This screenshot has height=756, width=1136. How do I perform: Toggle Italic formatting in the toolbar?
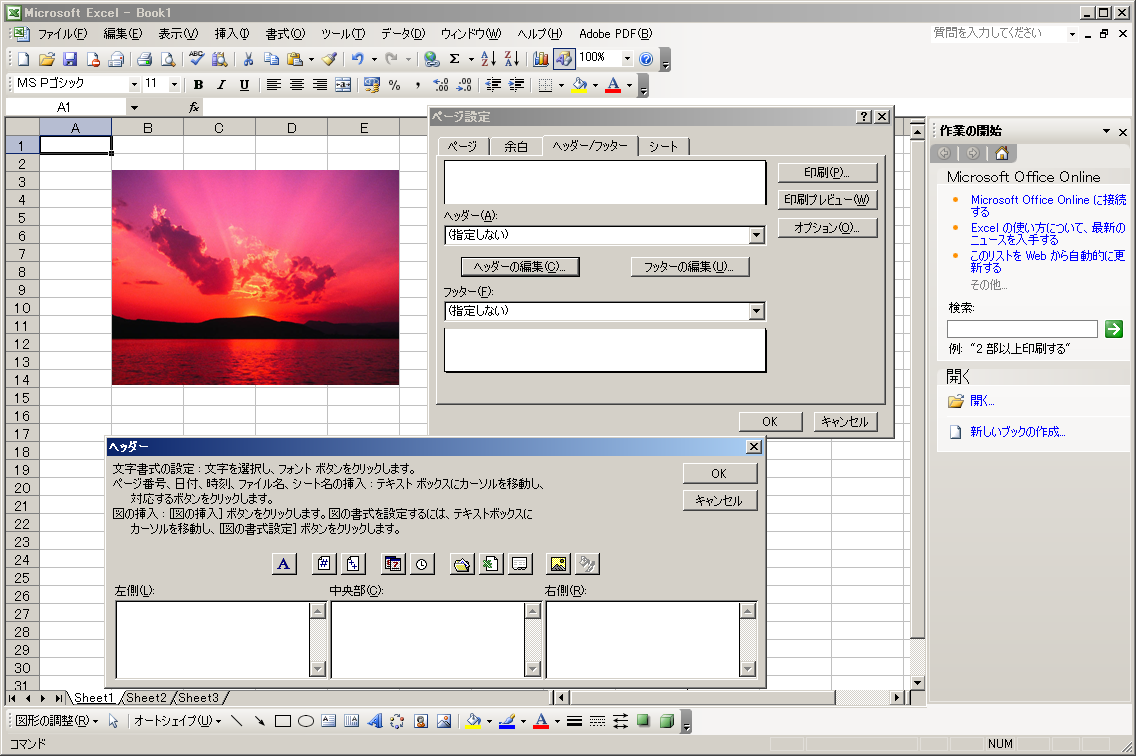click(221, 85)
